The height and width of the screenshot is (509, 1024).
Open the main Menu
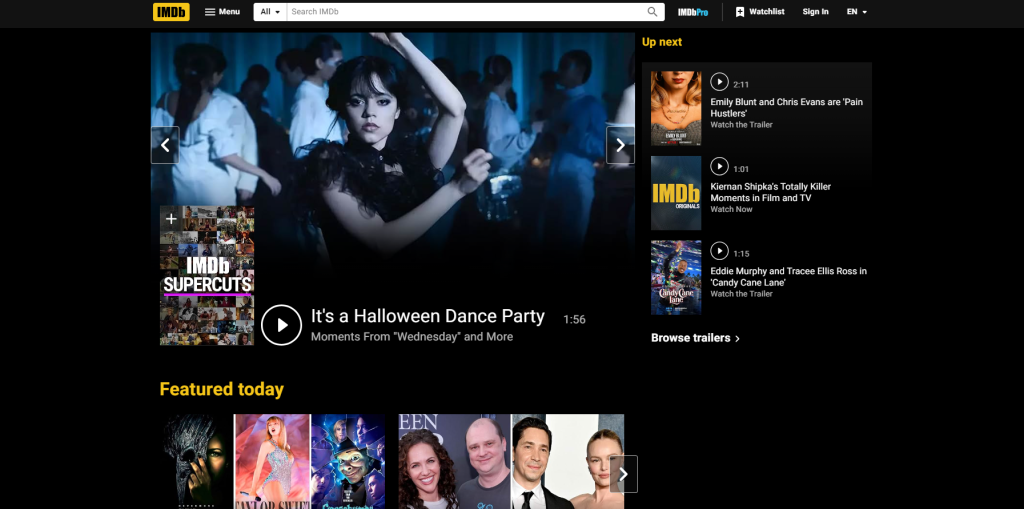point(222,12)
